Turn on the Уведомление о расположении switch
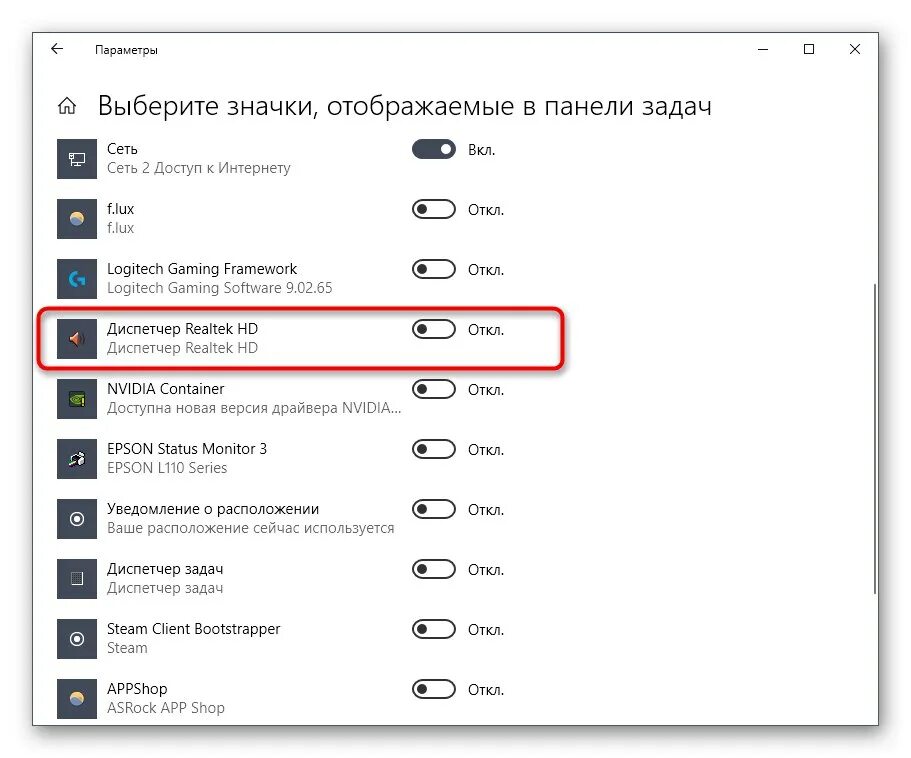Image resolution: width=911 pixels, height=758 pixels. pos(433,509)
